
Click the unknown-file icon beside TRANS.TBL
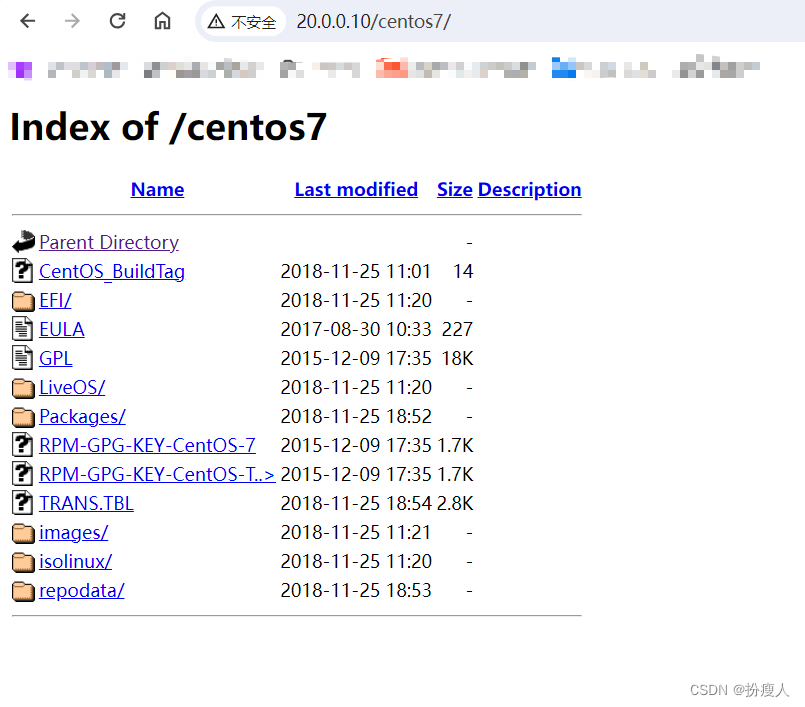point(23,503)
